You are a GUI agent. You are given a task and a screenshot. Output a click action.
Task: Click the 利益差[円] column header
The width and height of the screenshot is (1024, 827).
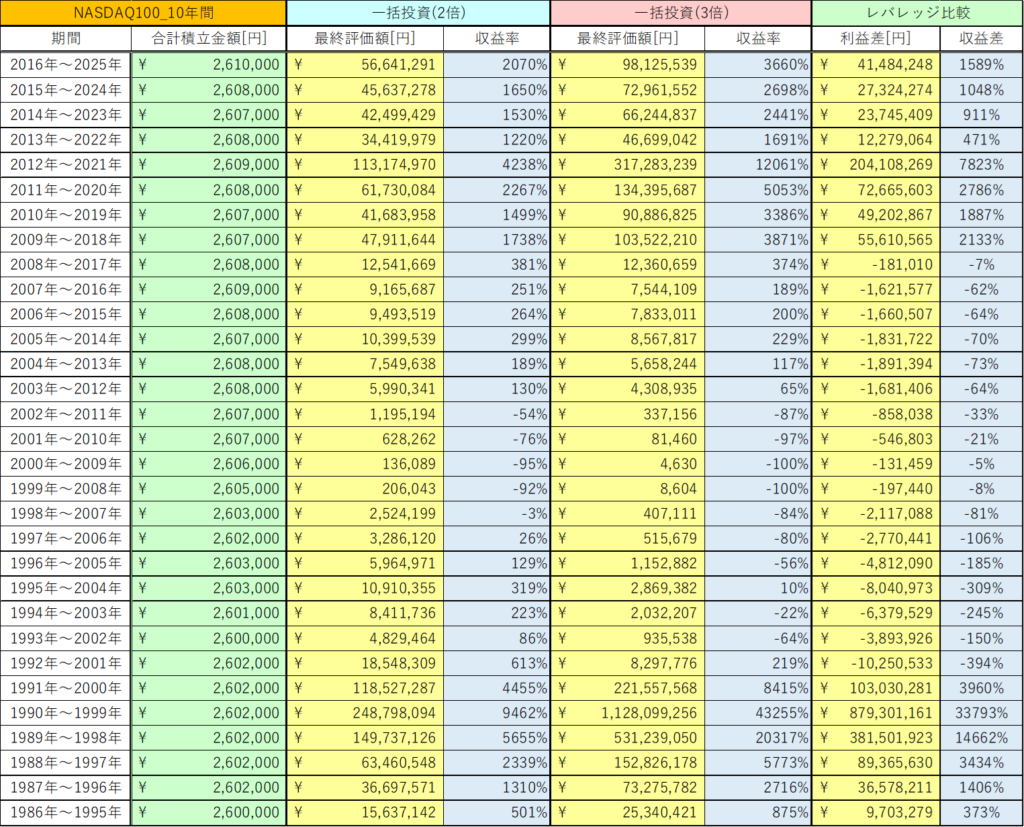876,39
